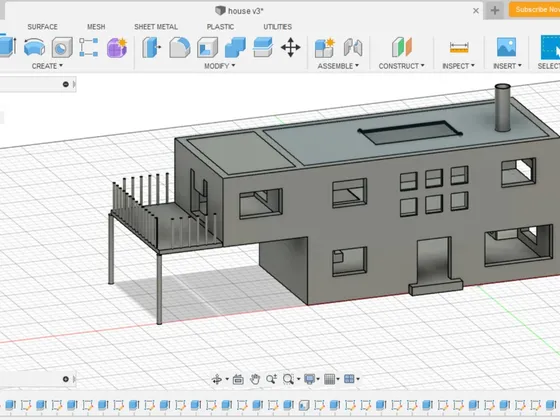Image resolution: width=560 pixels, height=420 pixels.
Task: Select the Hole tool
Action: 62,48
